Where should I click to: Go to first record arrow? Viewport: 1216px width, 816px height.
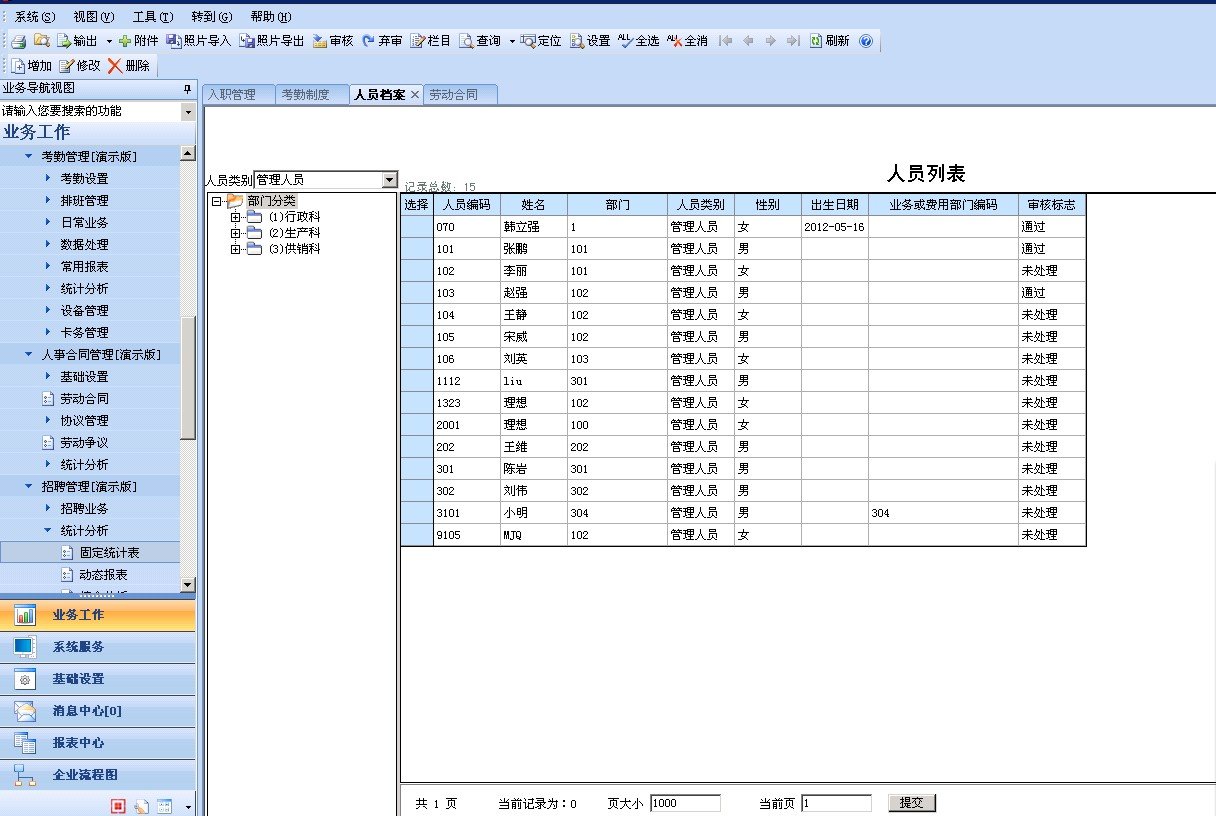pyautogui.click(x=726, y=41)
